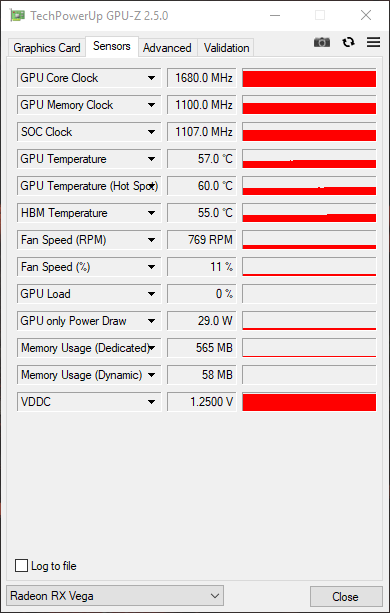390x613 pixels.
Task: Take a screenshot with the camera icon
Action: click(x=322, y=42)
